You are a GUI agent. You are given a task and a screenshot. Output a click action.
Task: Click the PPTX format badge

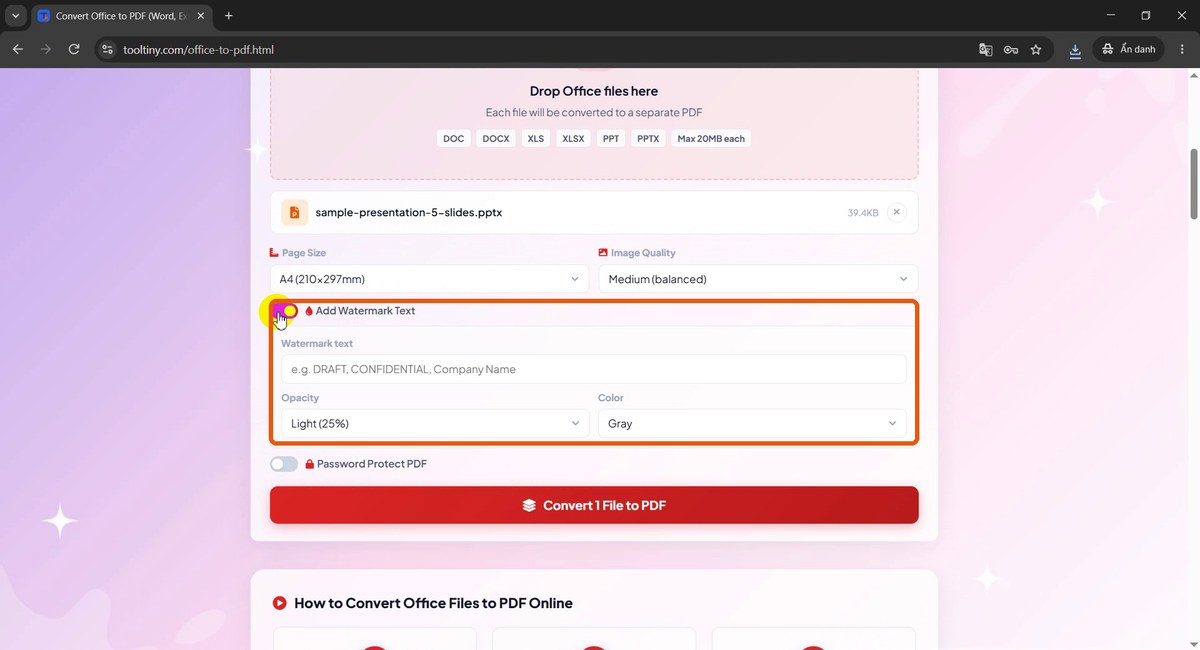click(x=648, y=139)
